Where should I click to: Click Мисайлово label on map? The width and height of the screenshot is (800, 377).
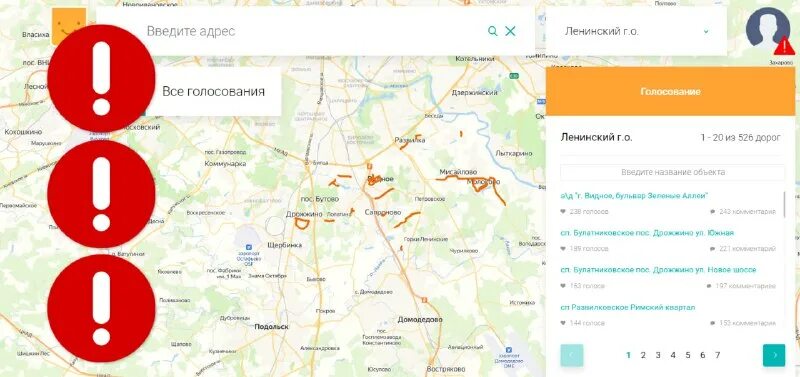458,172
